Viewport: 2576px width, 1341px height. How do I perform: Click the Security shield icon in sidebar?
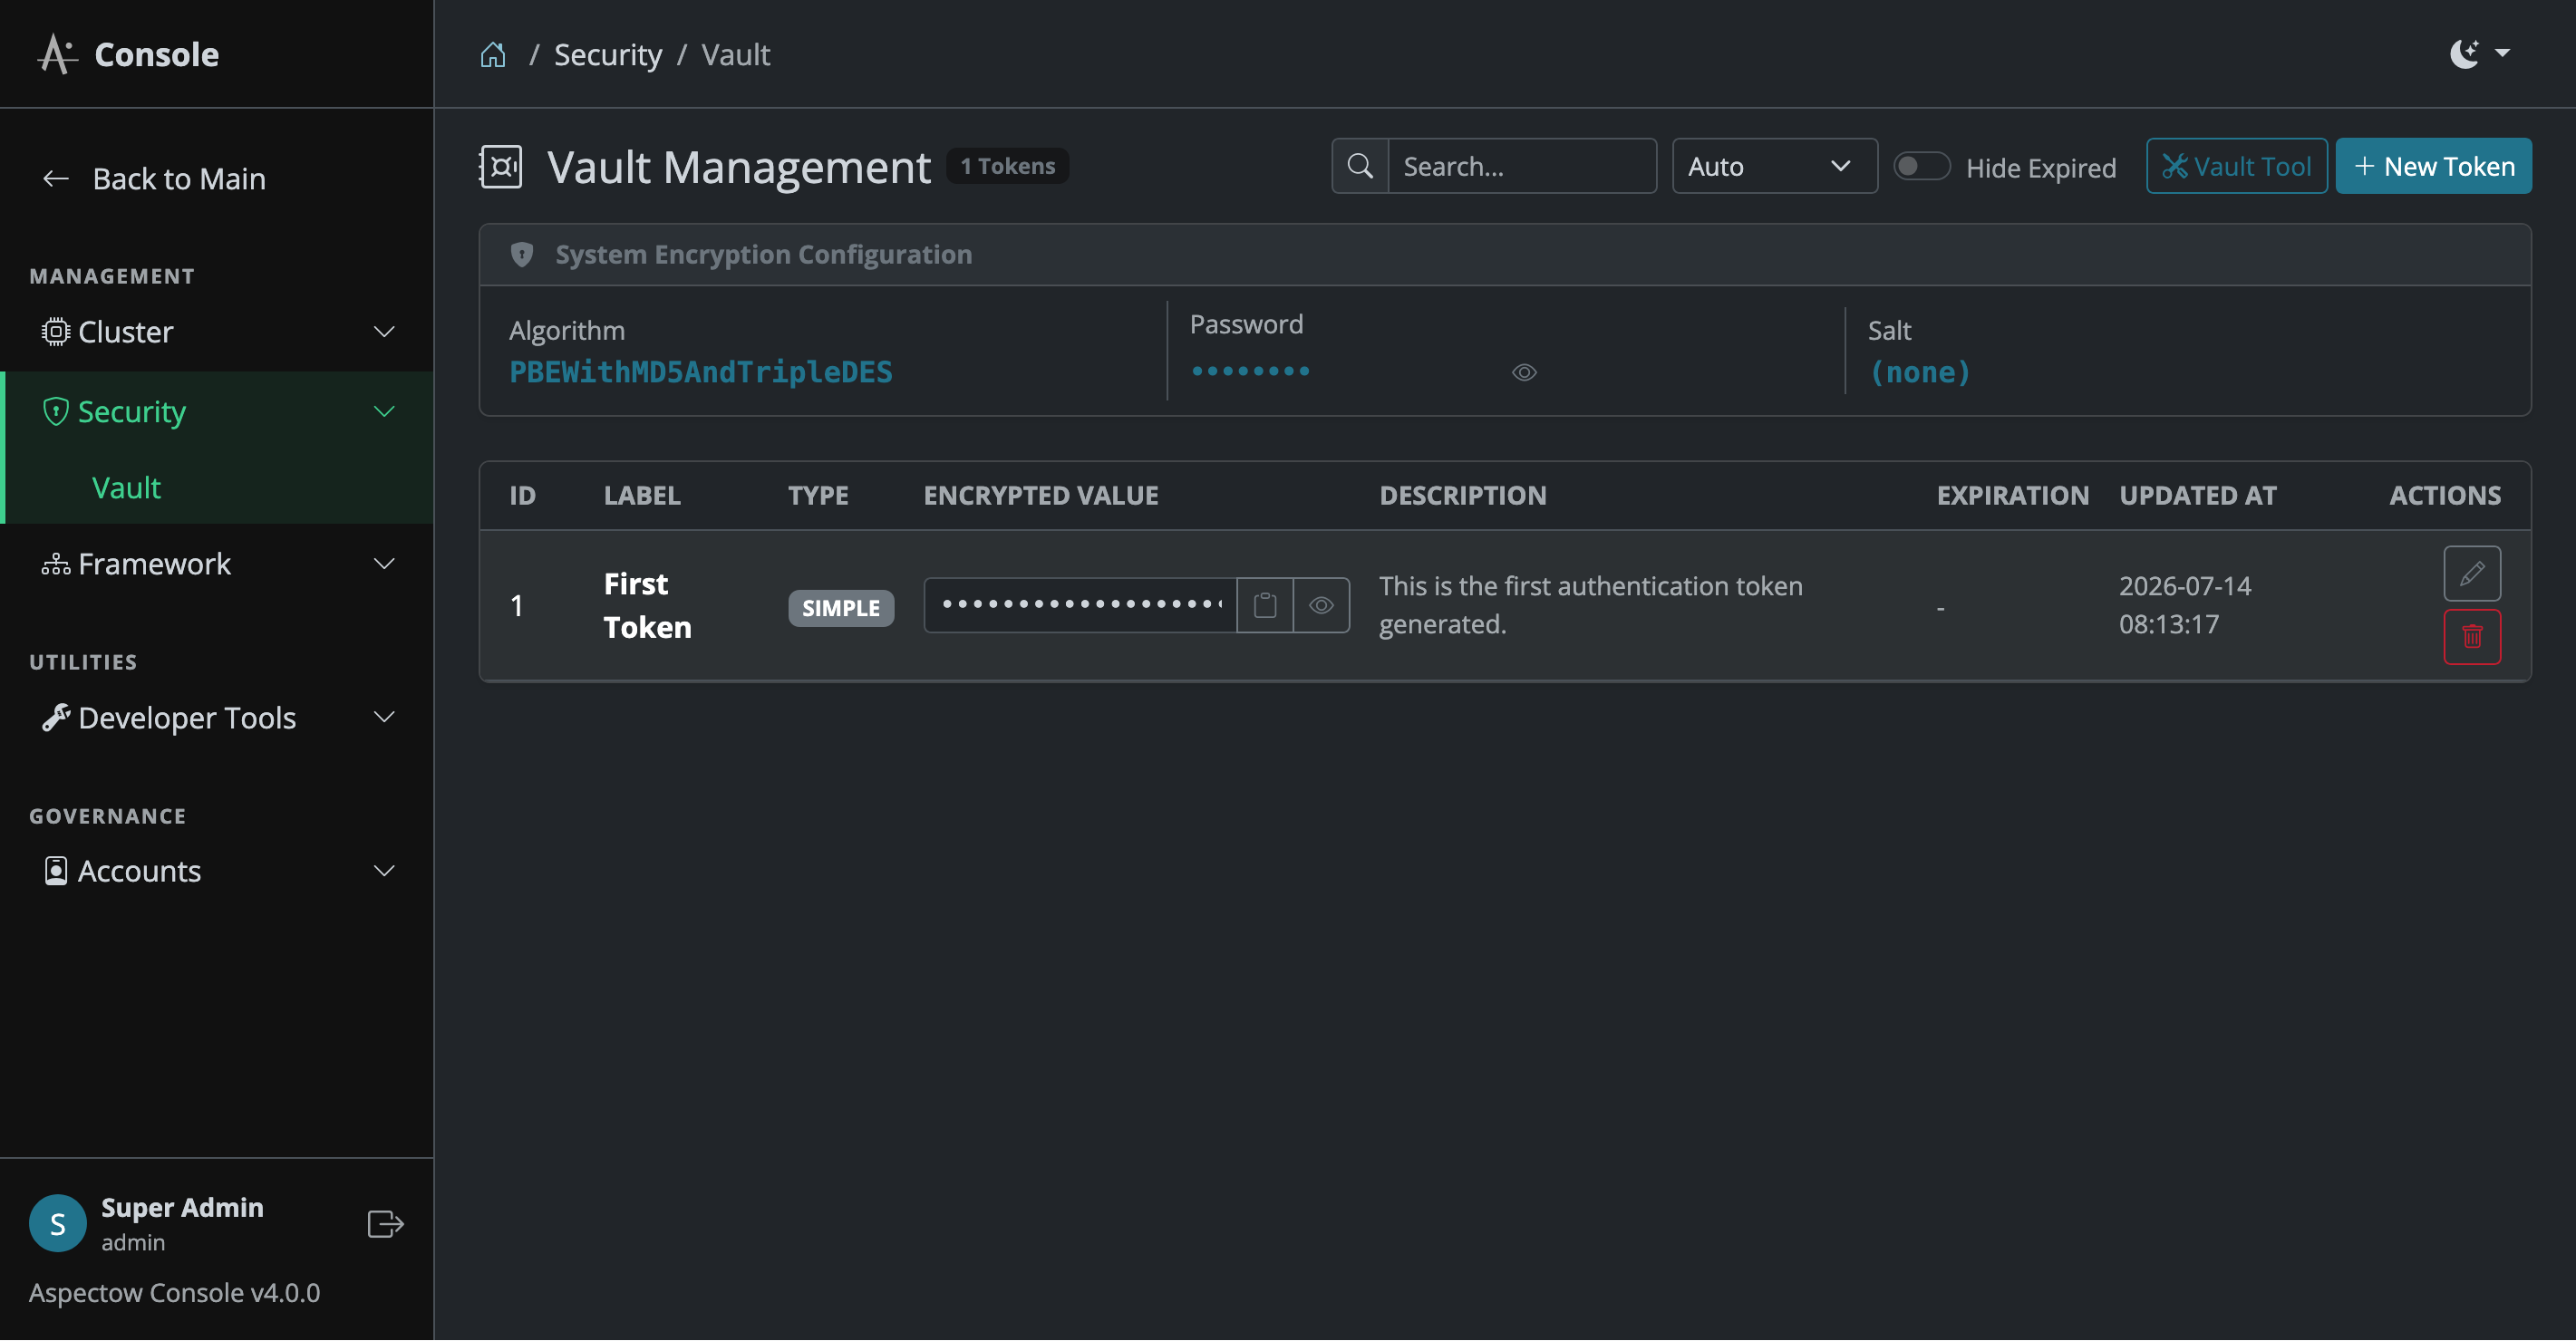[x=55, y=411]
